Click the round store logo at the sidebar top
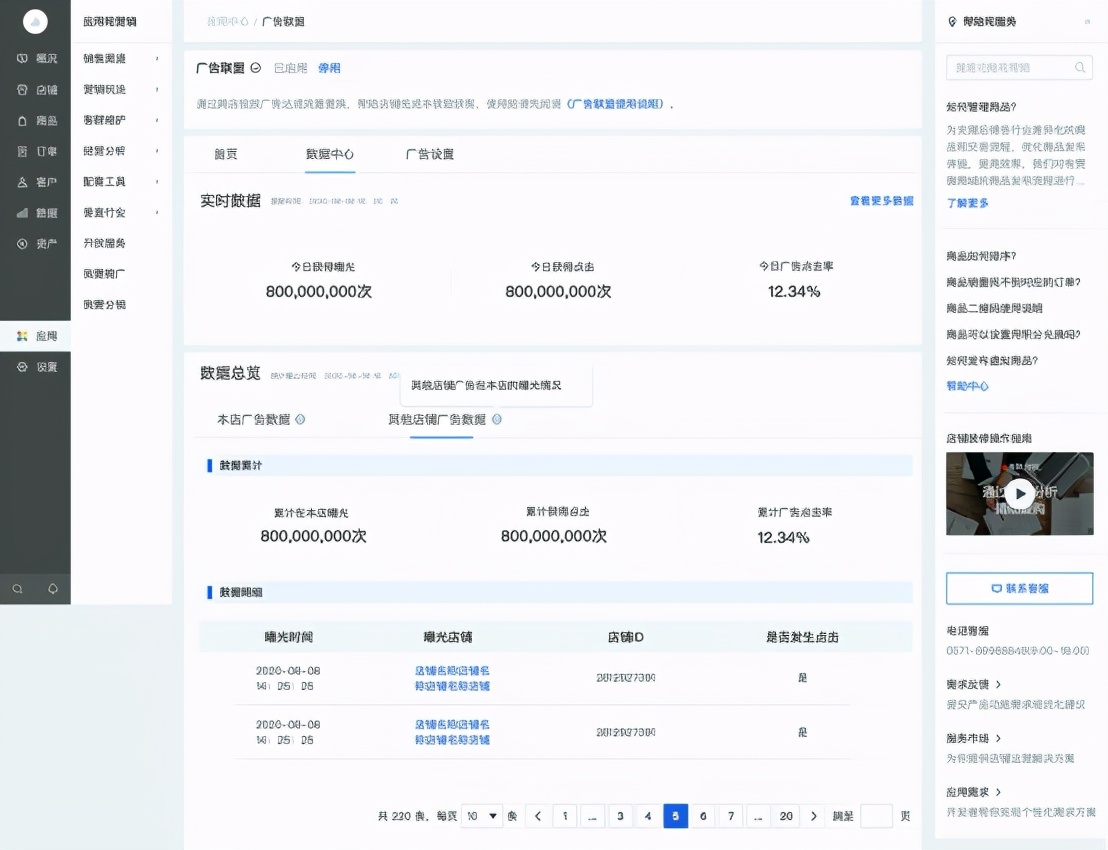The image size is (1108, 850). pyautogui.click(x=35, y=21)
